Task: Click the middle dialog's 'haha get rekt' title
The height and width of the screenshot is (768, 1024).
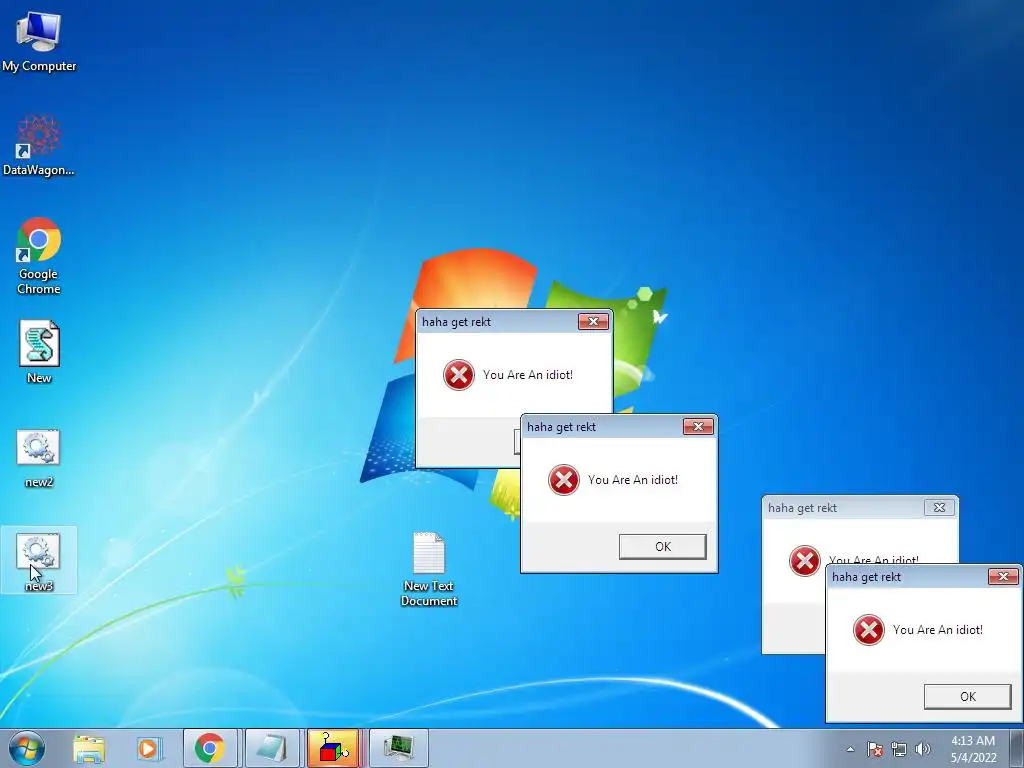Action: (x=561, y=427)
